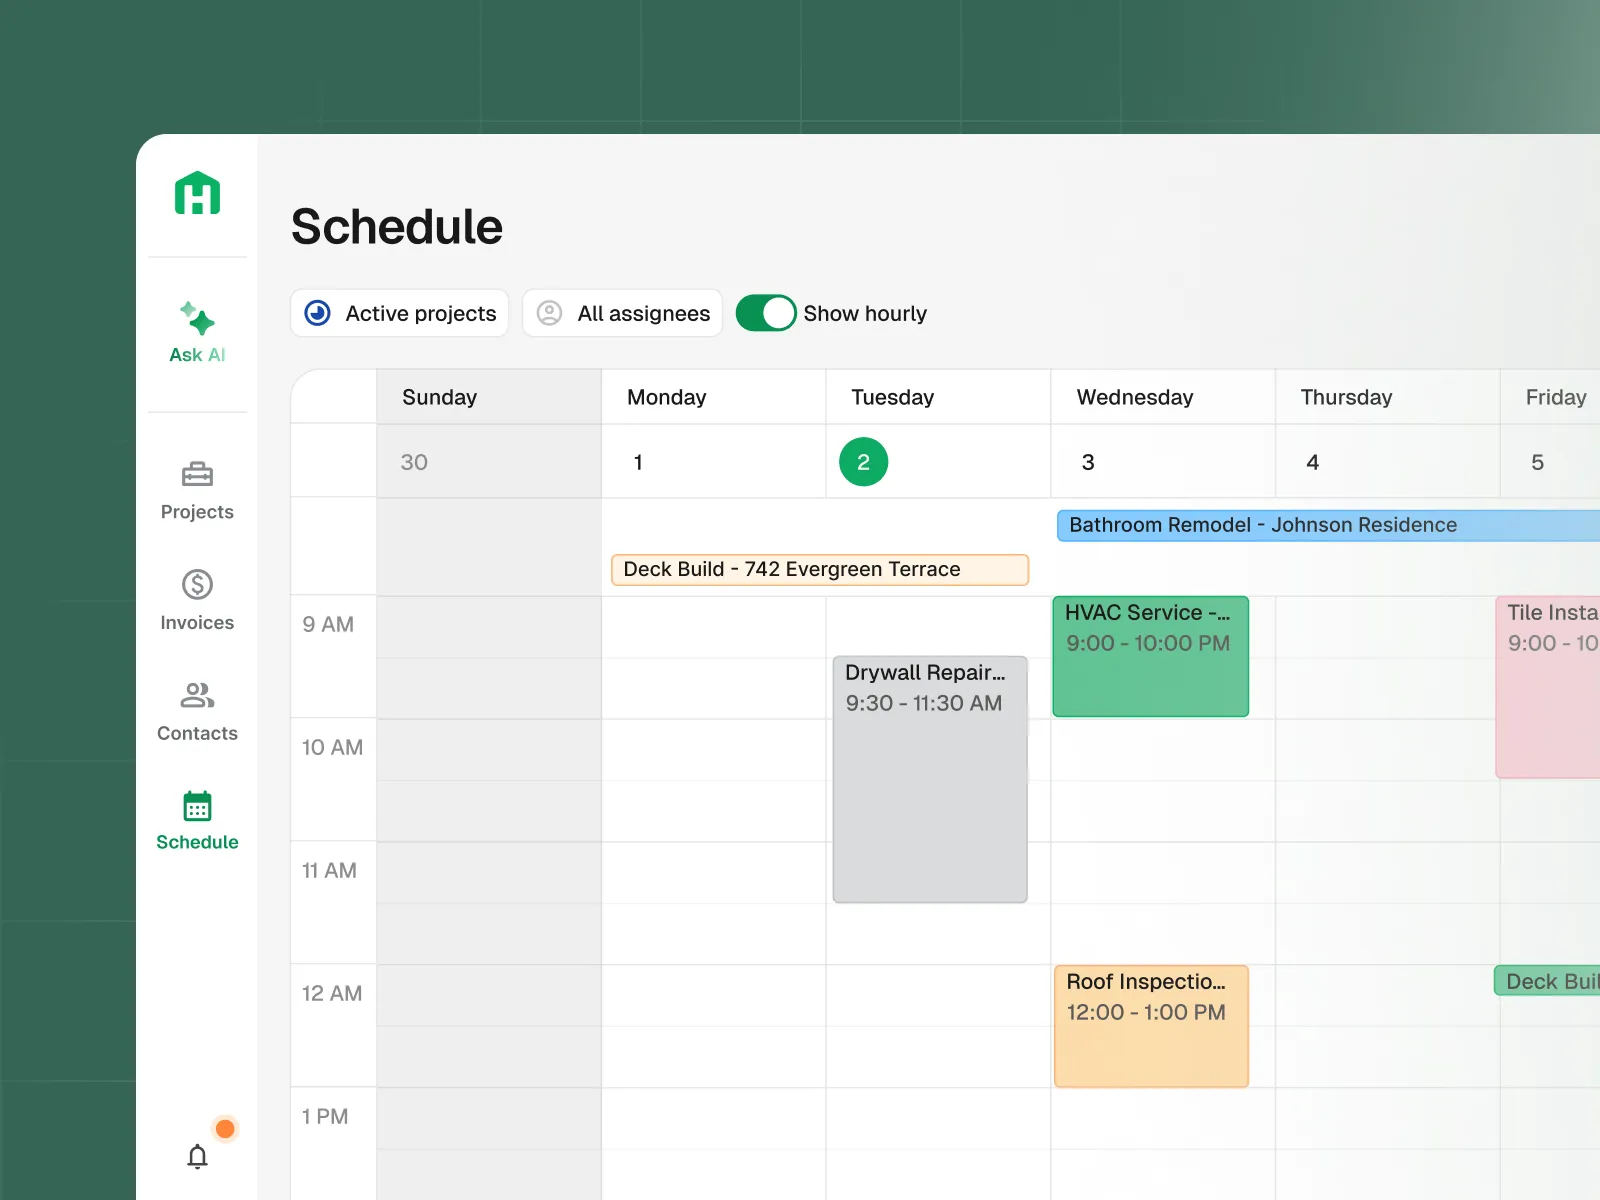The width and height of the screenshot is (1600, 1200).
Task: Click the Schedule page heading
Action: (x=397, y=226)
